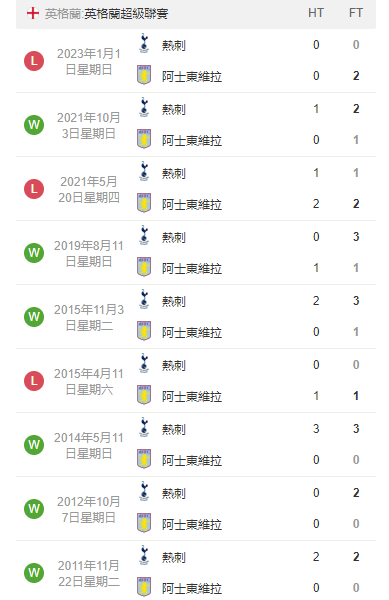
Task: Click full-time score 3 for 2014年5月11日 match
Action: pos(356,429)
